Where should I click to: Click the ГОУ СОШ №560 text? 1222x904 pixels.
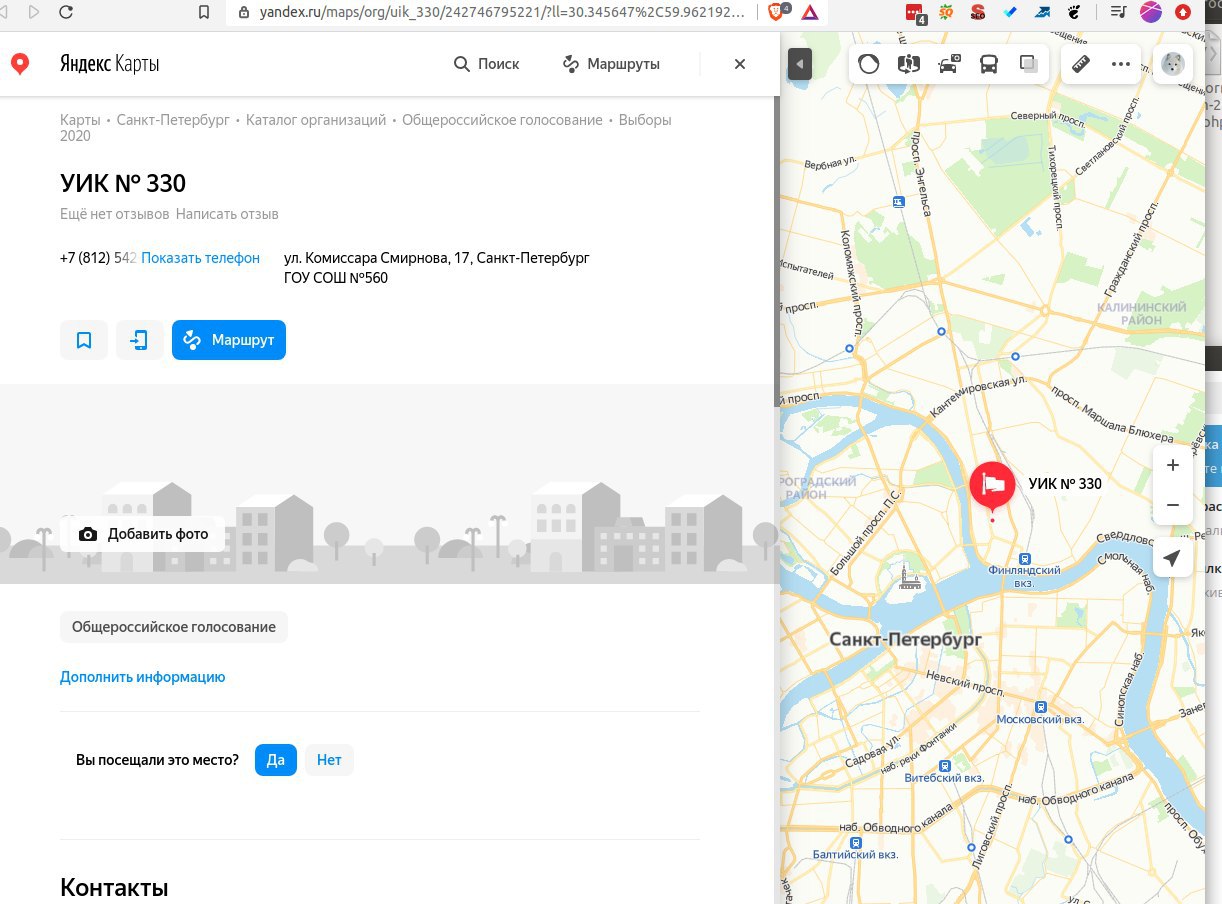[336, 278]
